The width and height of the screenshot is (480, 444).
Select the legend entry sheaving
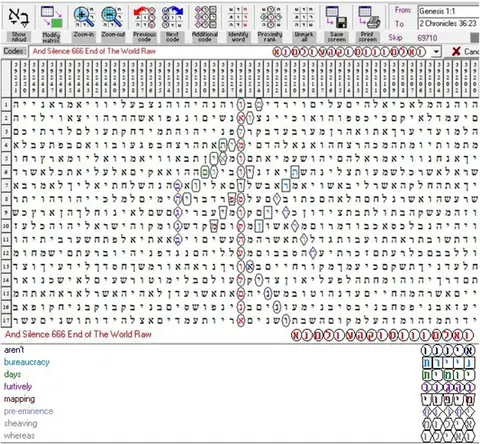(20, 423)
